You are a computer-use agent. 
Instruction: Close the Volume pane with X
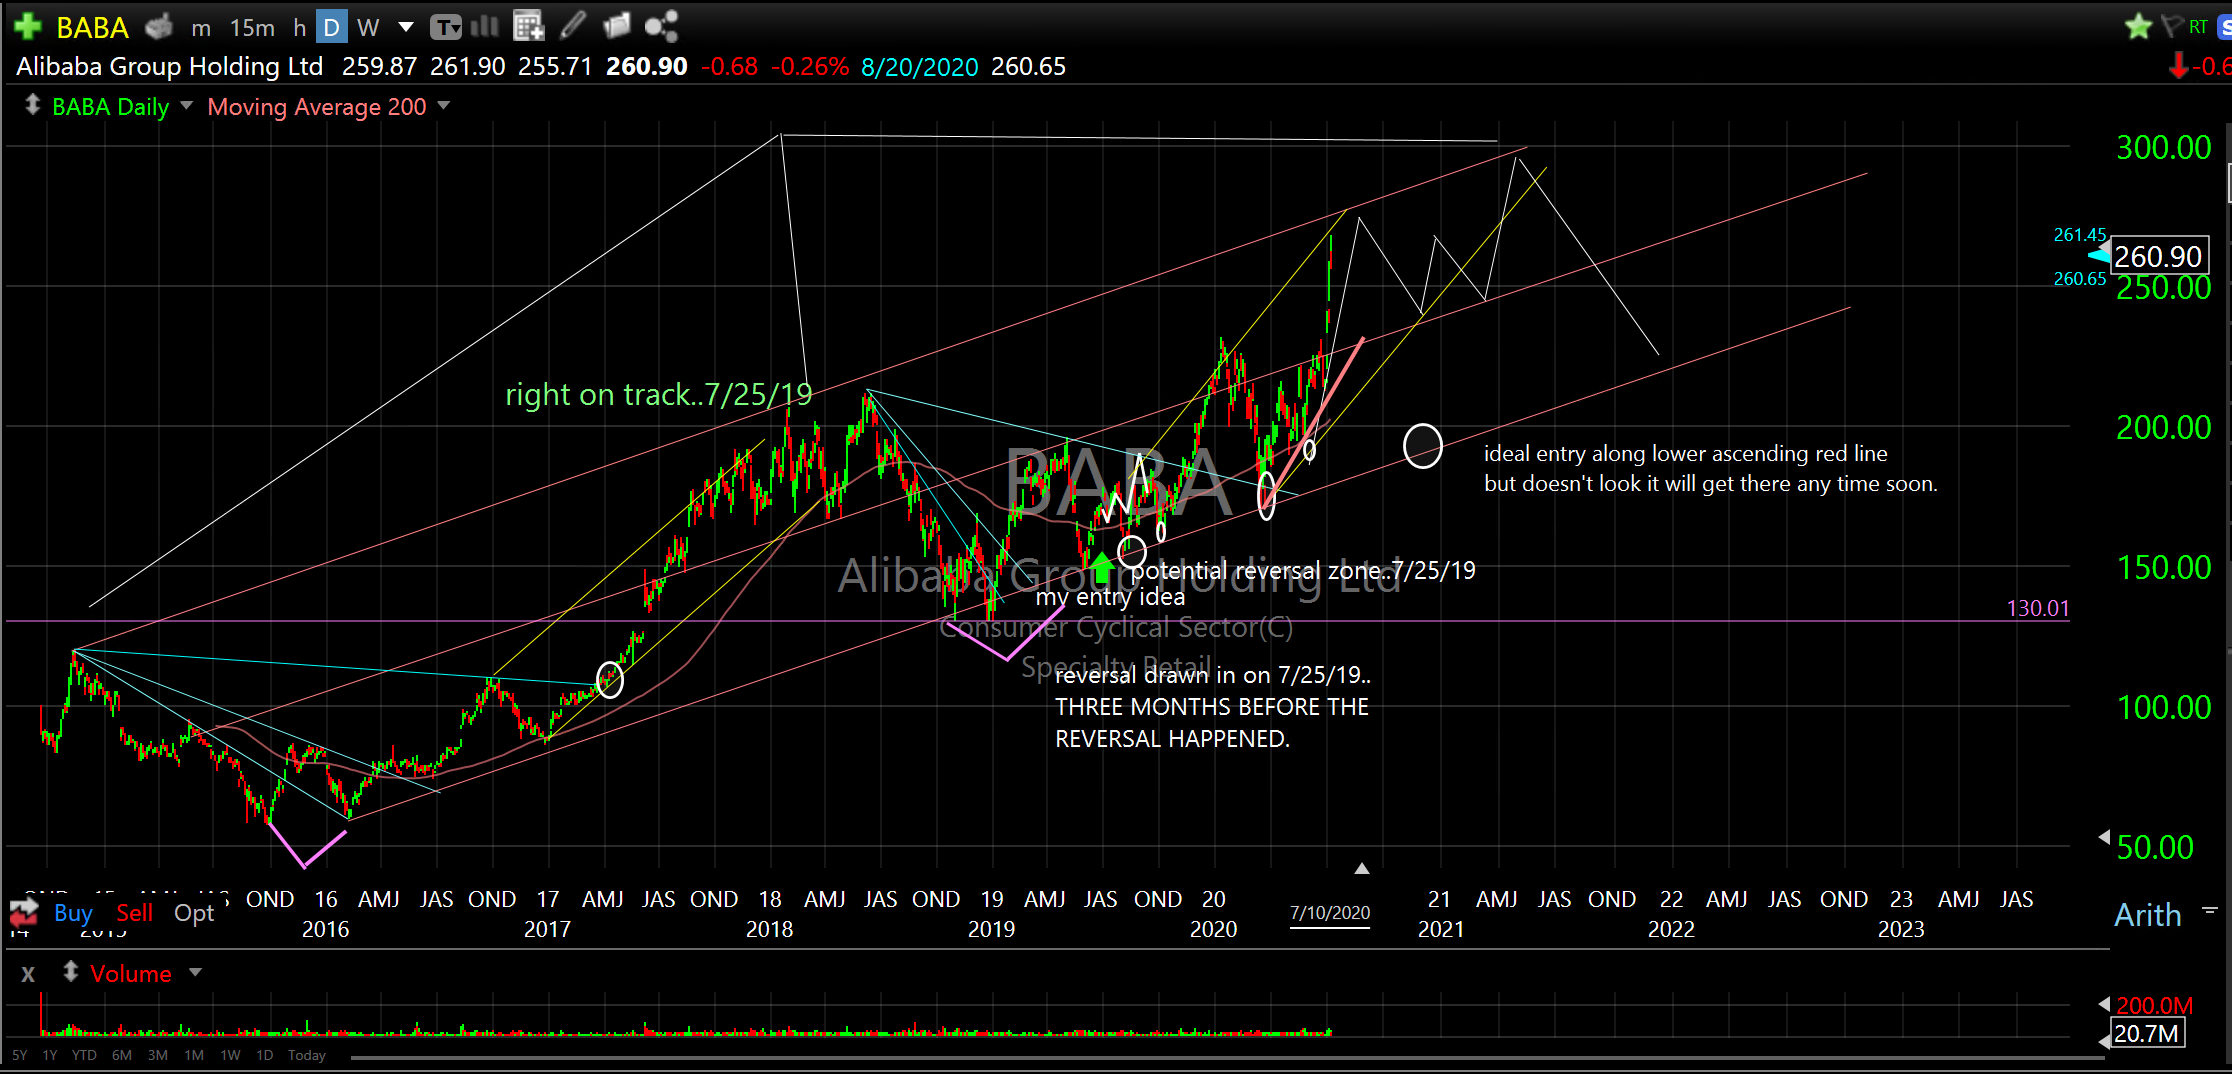coord(28,973)
